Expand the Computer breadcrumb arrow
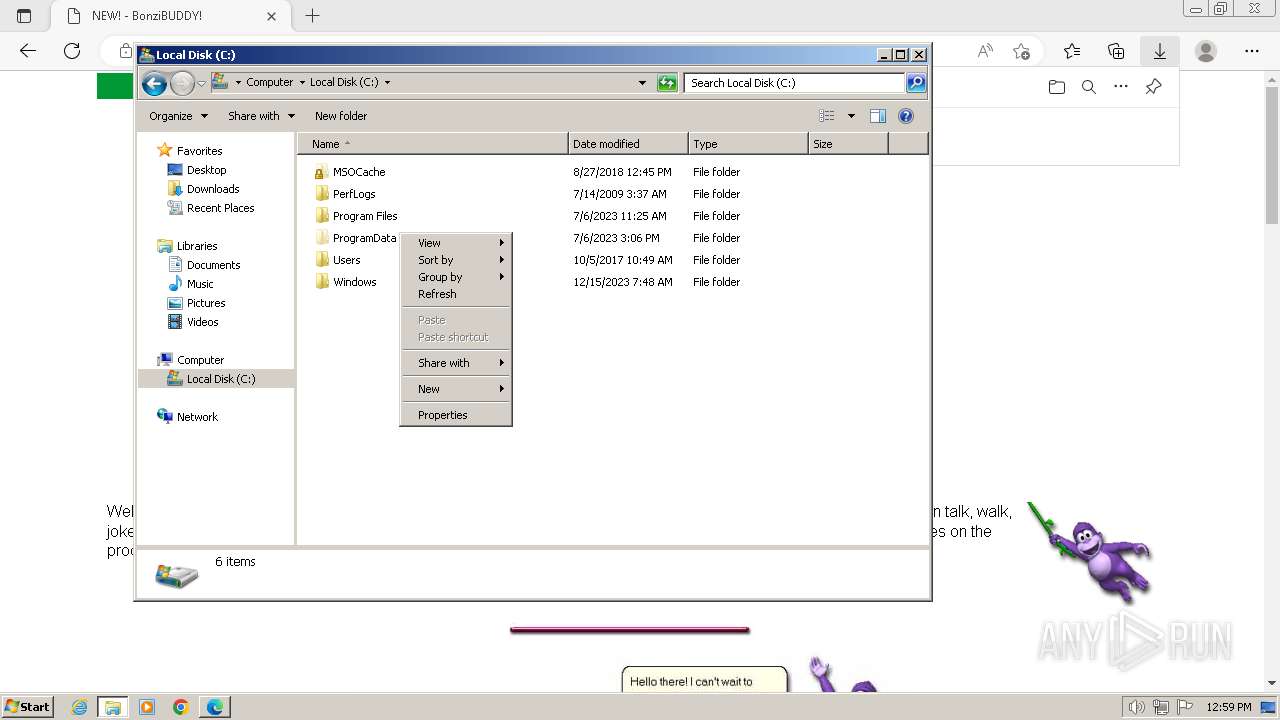1280x720 pixels. pyautogui.click(x=301, y=83)
